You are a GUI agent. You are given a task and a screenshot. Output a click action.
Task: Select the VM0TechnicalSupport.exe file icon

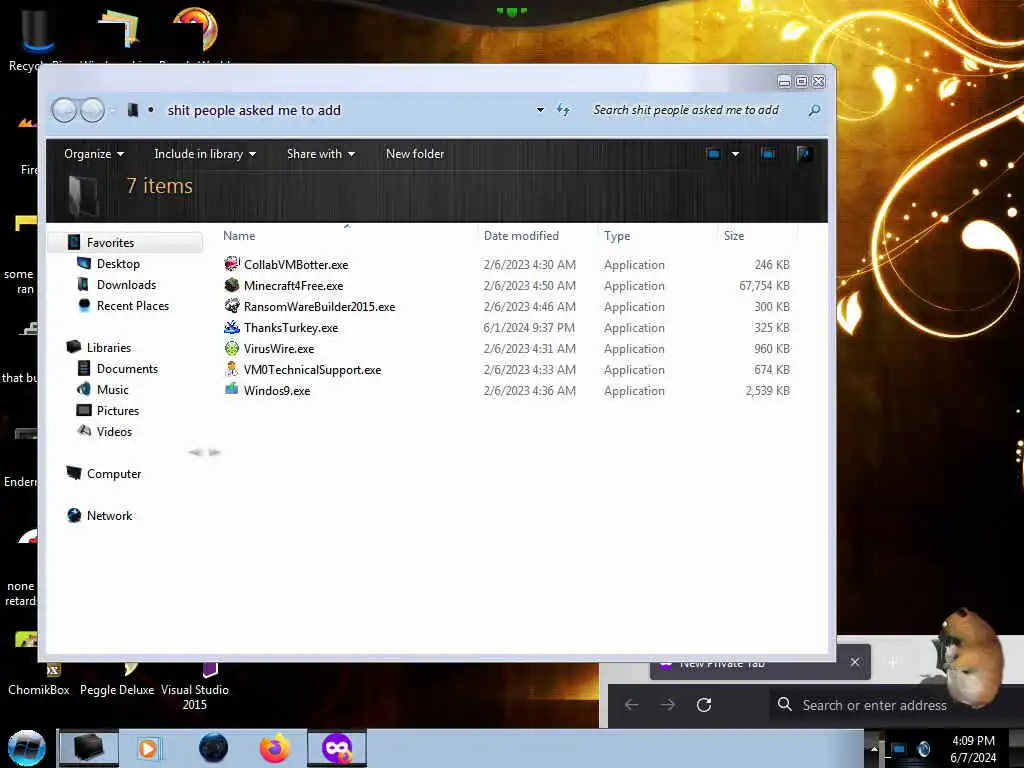click(x=232, y=369)
